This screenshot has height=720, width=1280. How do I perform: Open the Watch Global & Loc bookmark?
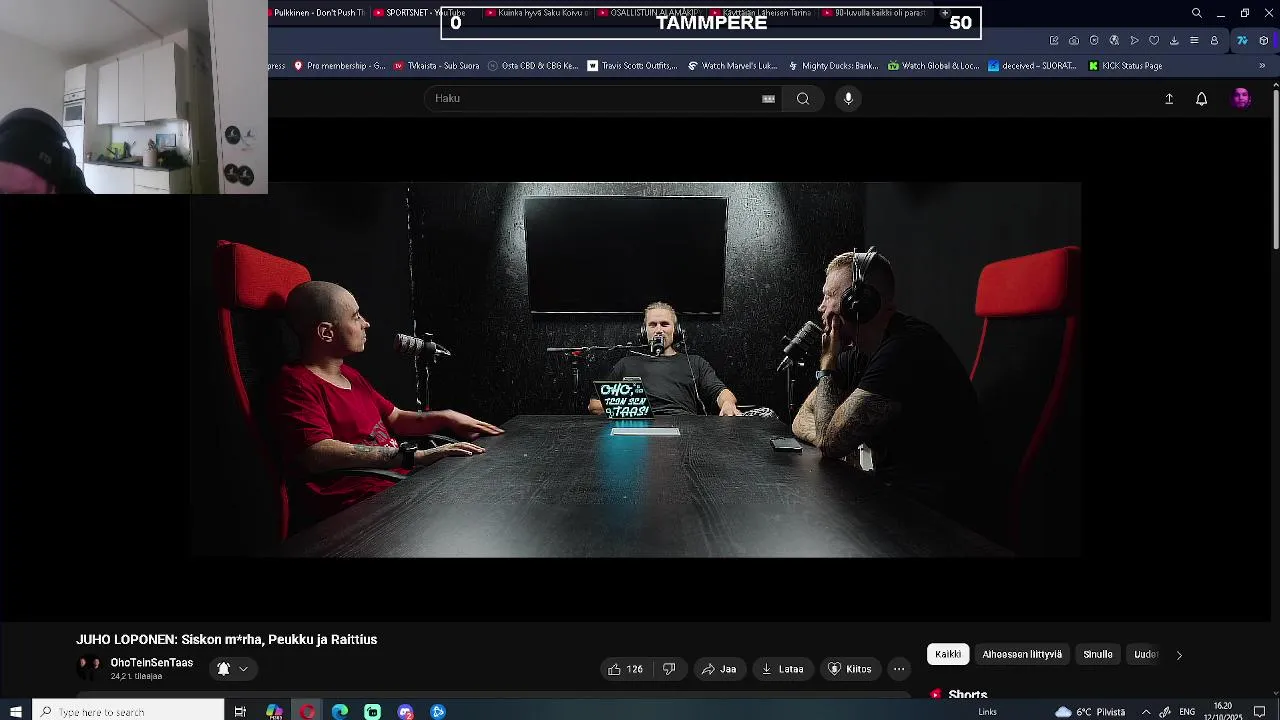933,66
